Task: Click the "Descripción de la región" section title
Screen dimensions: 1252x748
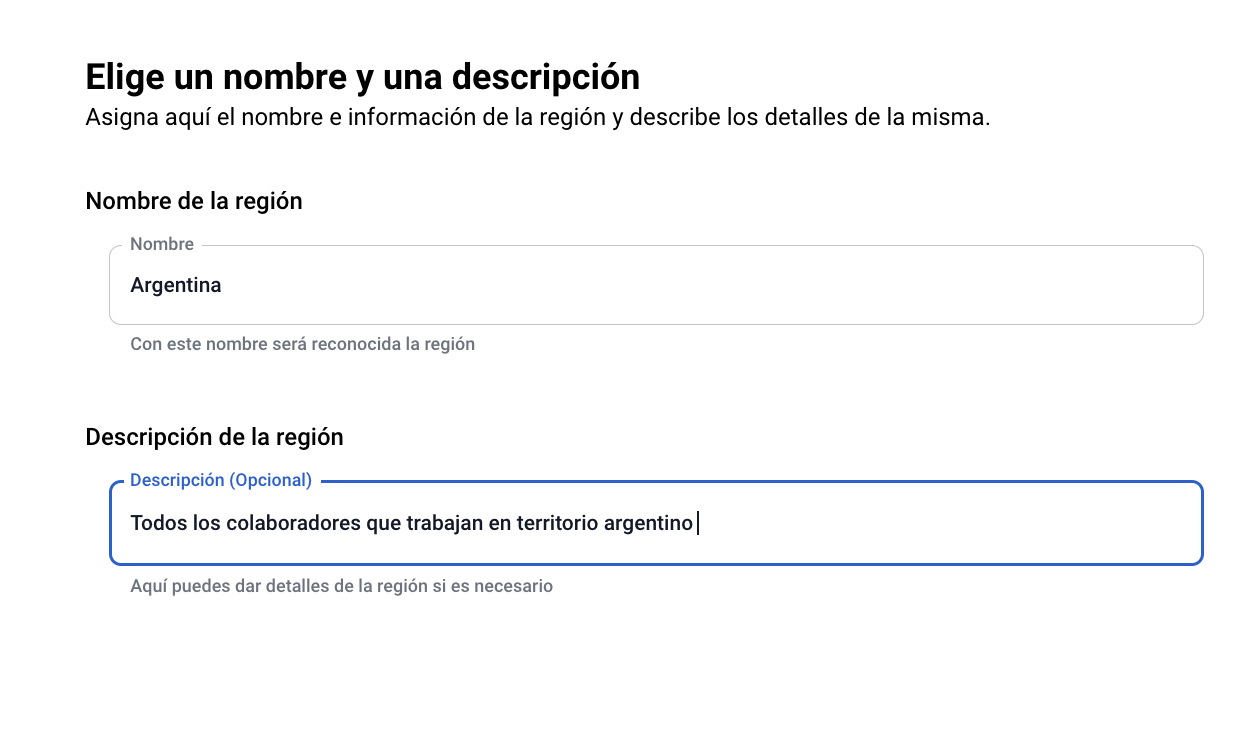Action: (214, 437)
